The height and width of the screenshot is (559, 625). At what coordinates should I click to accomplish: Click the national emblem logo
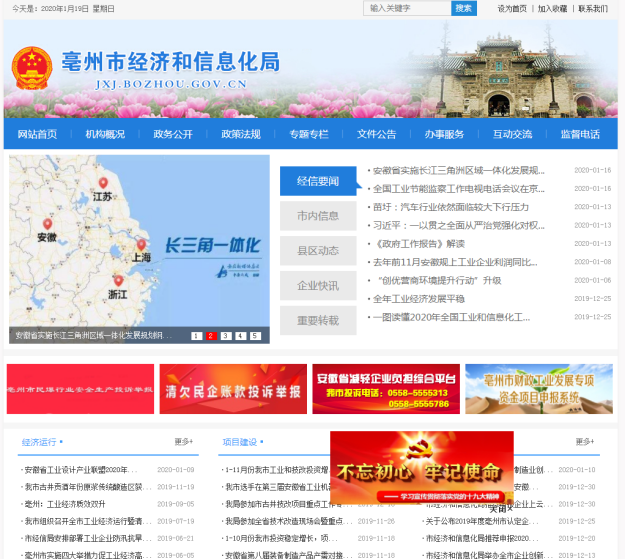tap(32, 69)
